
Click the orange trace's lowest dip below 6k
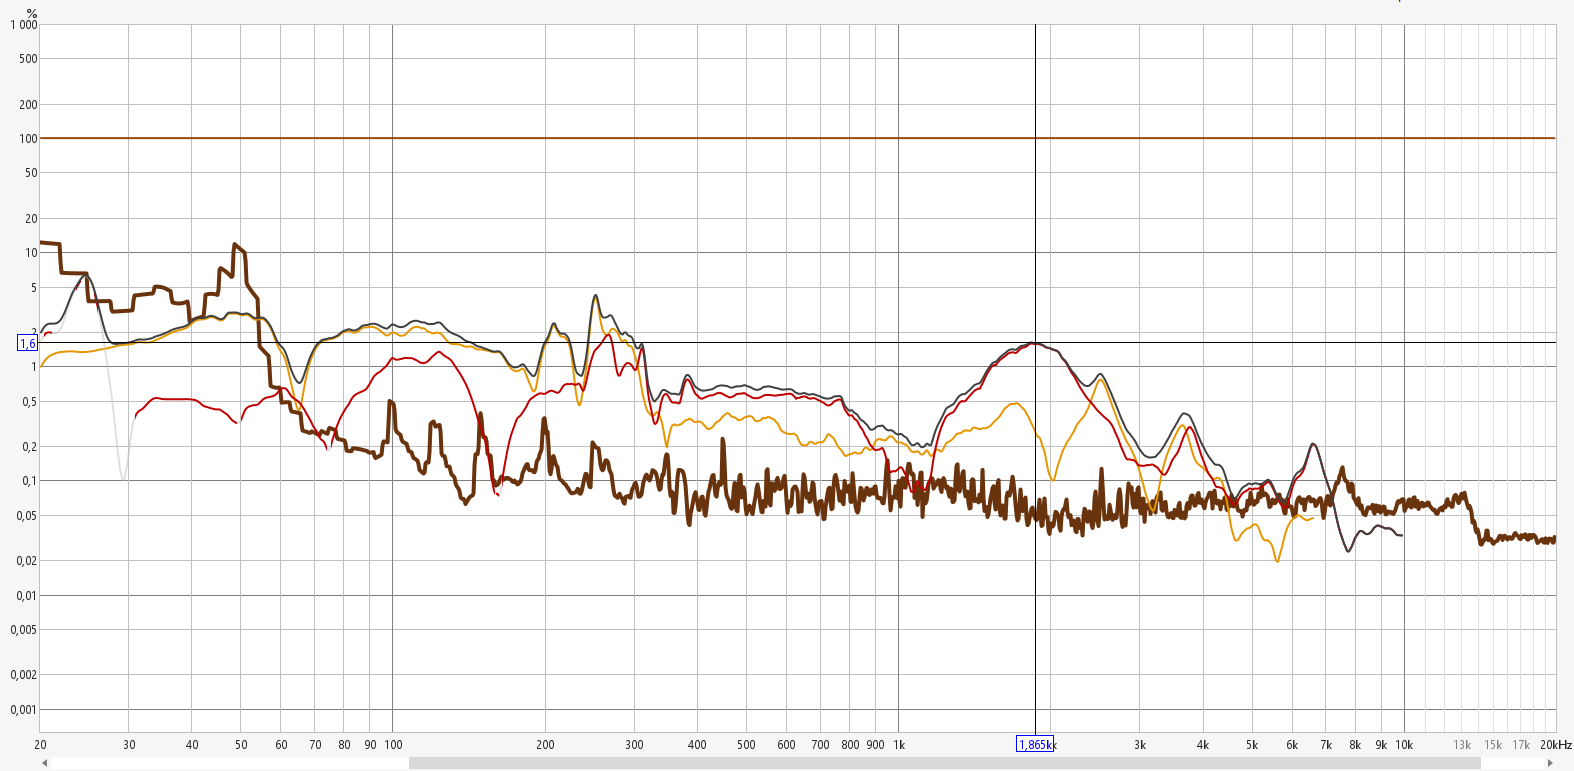point(1277,560)
